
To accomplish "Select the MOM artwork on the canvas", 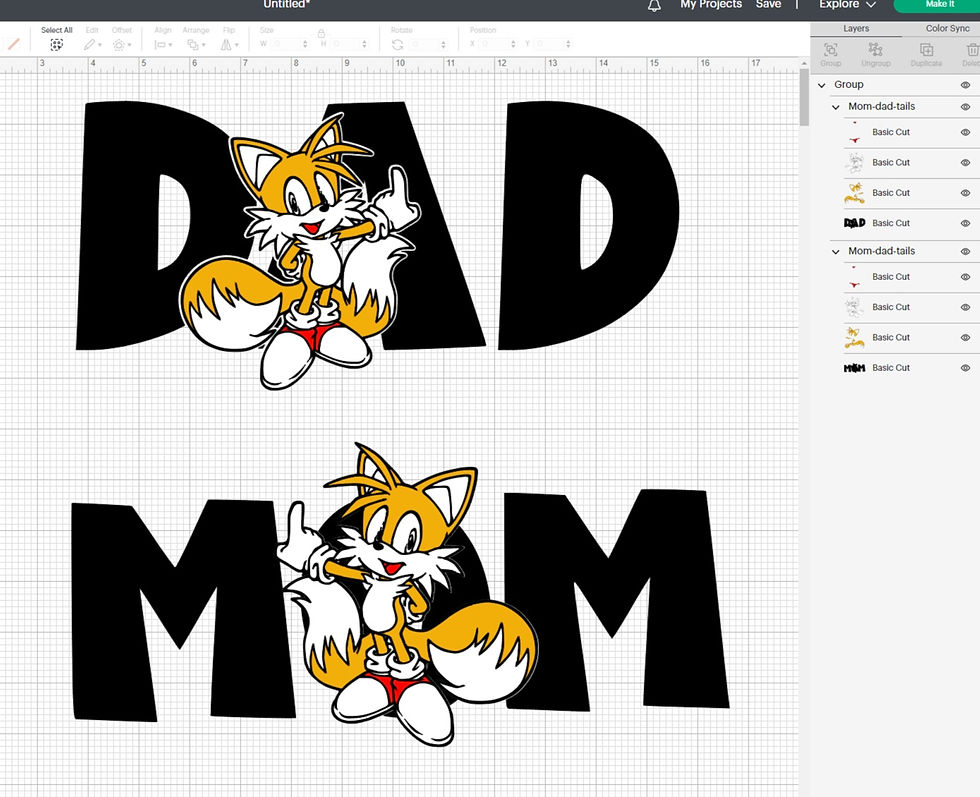I will [400, 594].
